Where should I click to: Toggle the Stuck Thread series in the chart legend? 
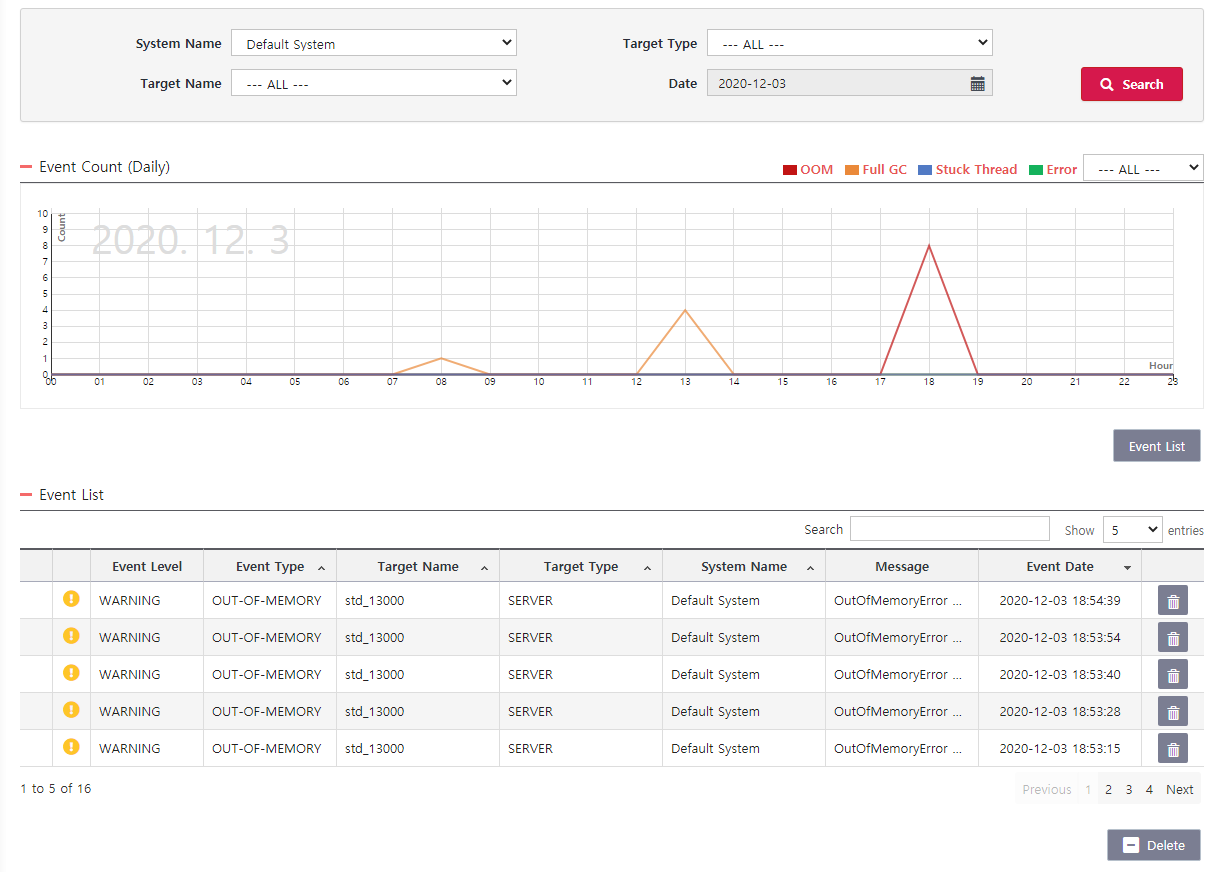click(x=967, y=169)
